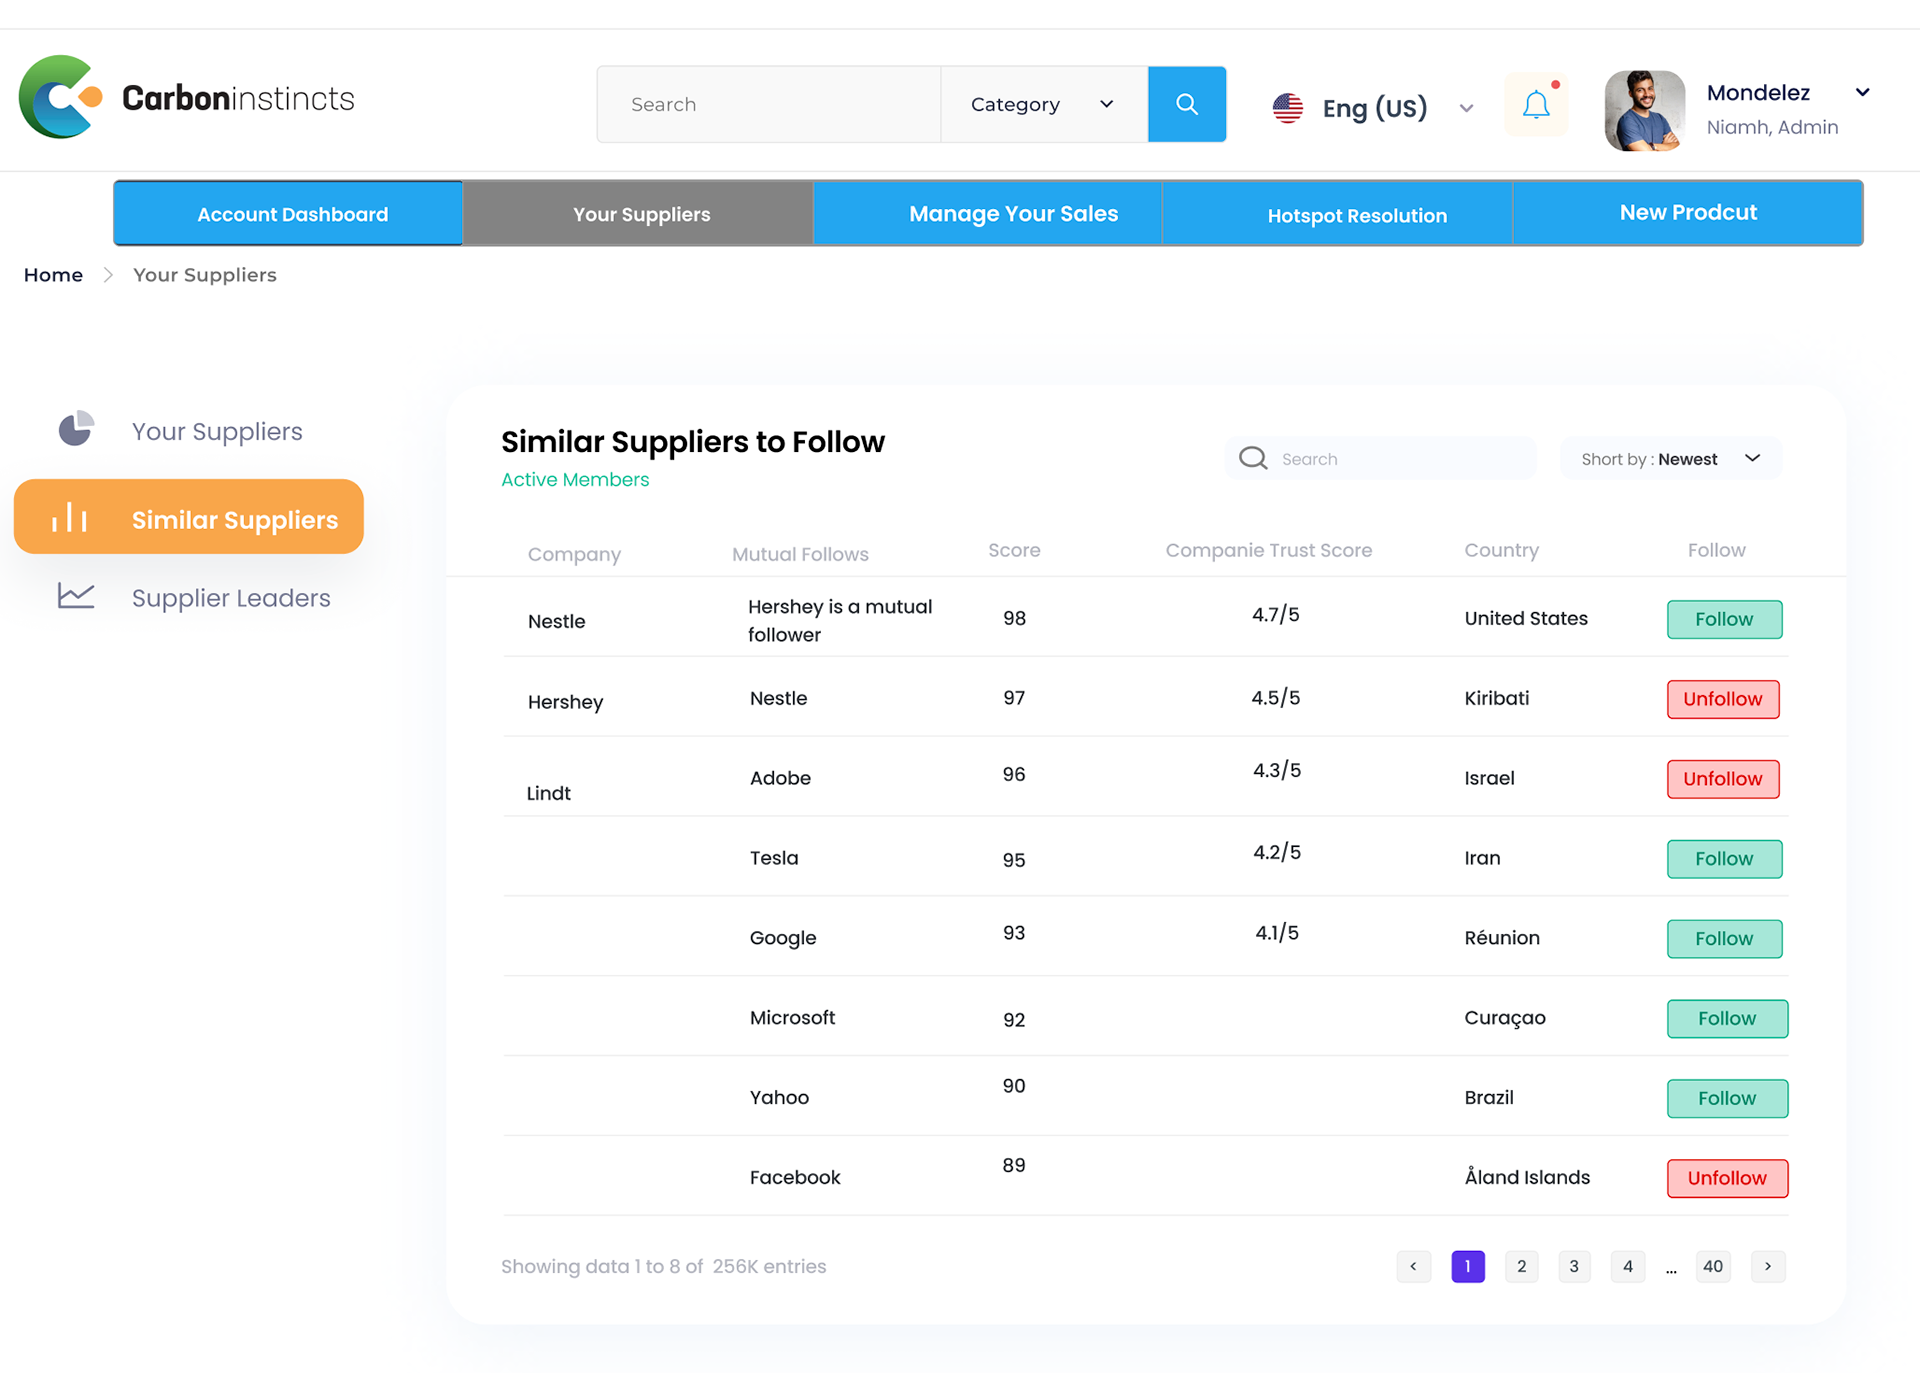Open the Manage Your Sales tab
This screenshot has width=1920, height=1373.
(x=988, y=213)
